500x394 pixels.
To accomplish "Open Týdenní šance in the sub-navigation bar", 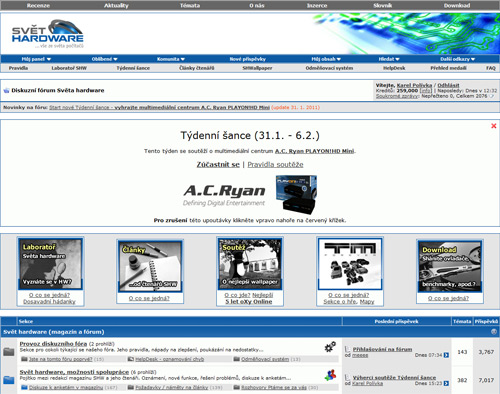I will [x=133, y=68].
